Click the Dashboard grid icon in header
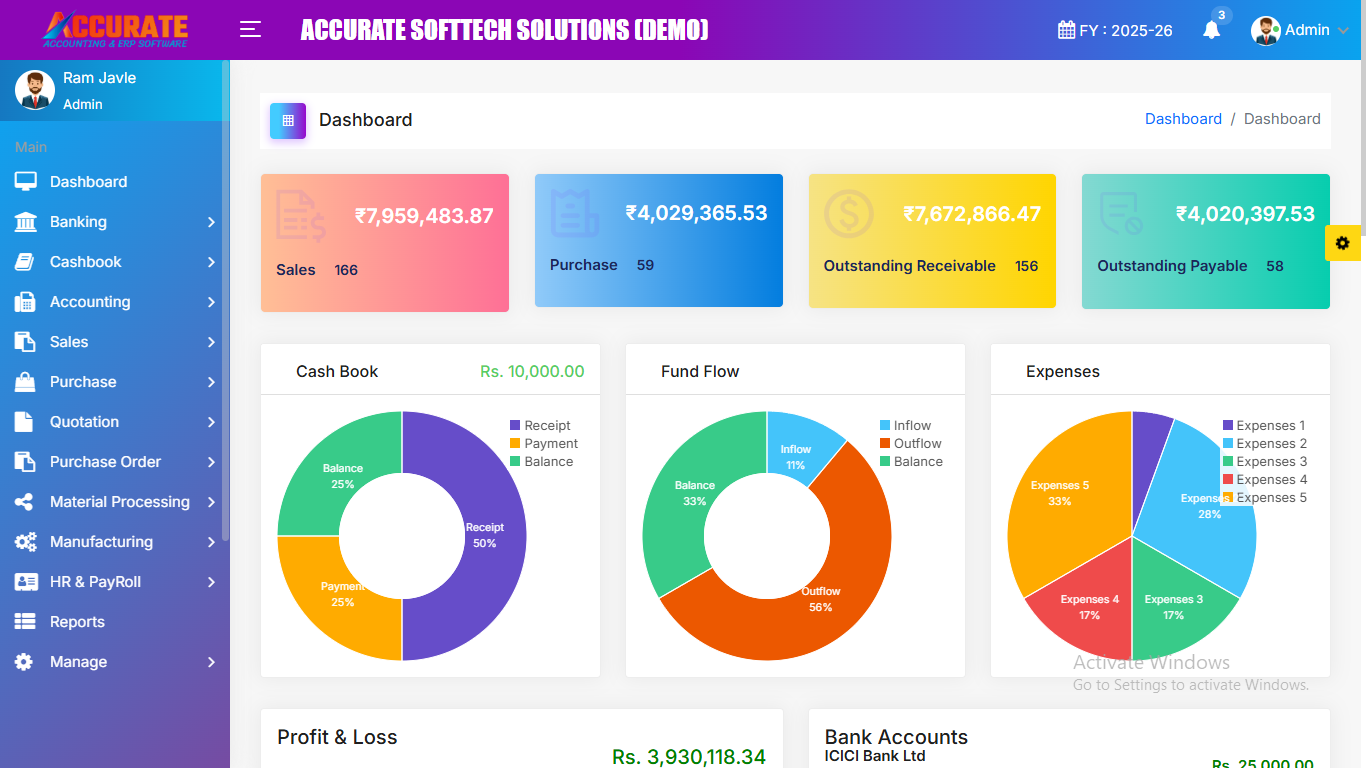Screen dimensions: 1366x768 tap(288, 120)
